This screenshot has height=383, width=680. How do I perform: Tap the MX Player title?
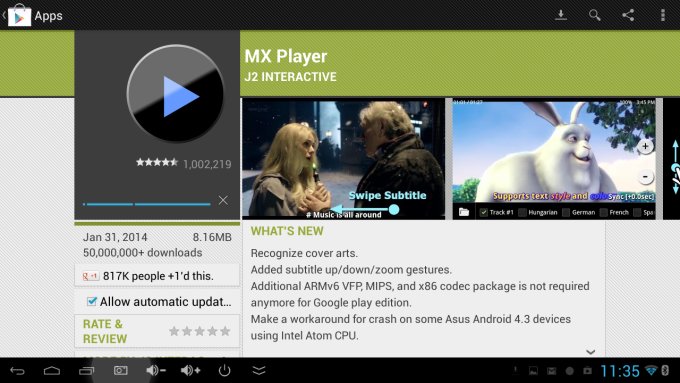click(x=286, y=56)
